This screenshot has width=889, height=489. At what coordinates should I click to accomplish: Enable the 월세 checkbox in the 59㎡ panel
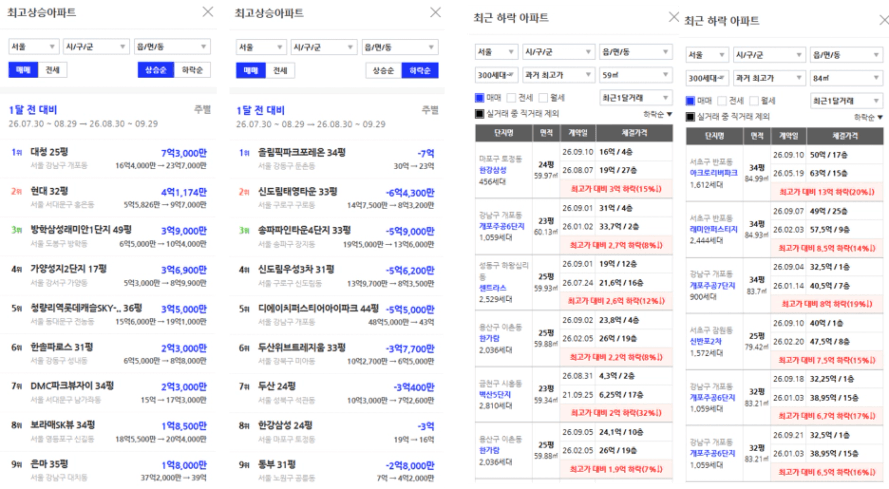(543, 98)
